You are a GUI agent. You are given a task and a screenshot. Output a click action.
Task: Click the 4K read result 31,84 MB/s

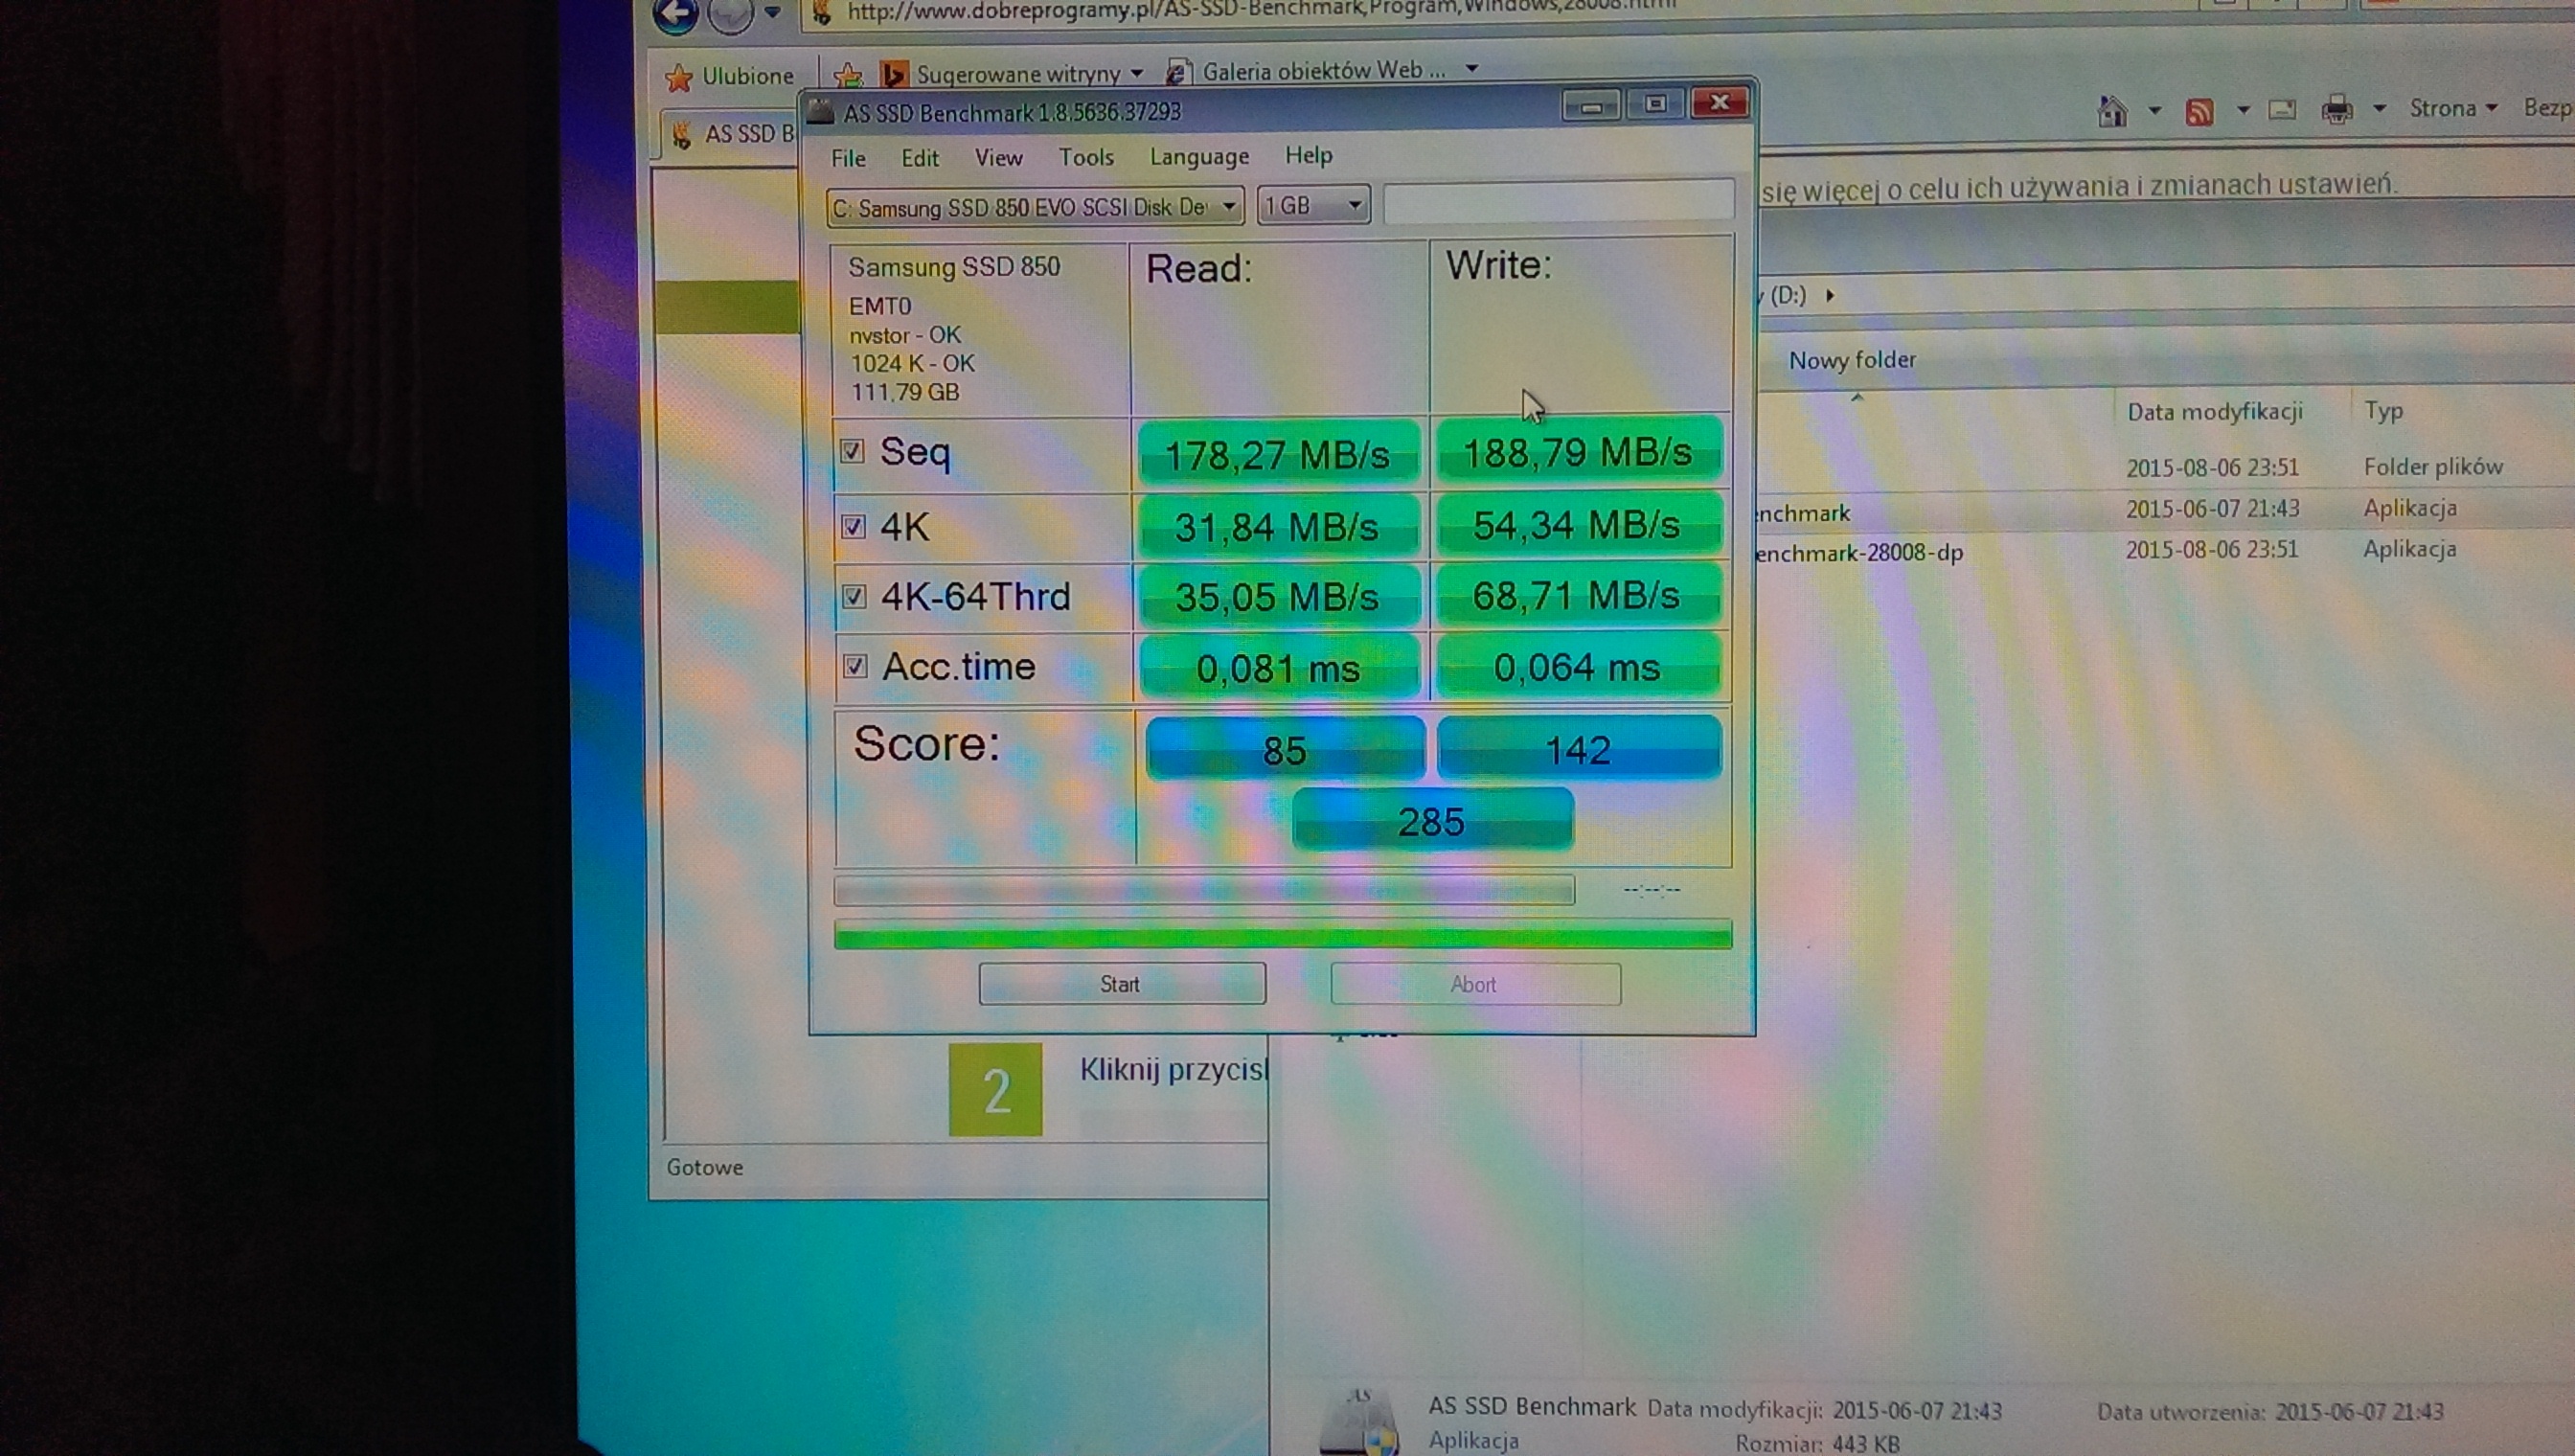point(1278,527)
